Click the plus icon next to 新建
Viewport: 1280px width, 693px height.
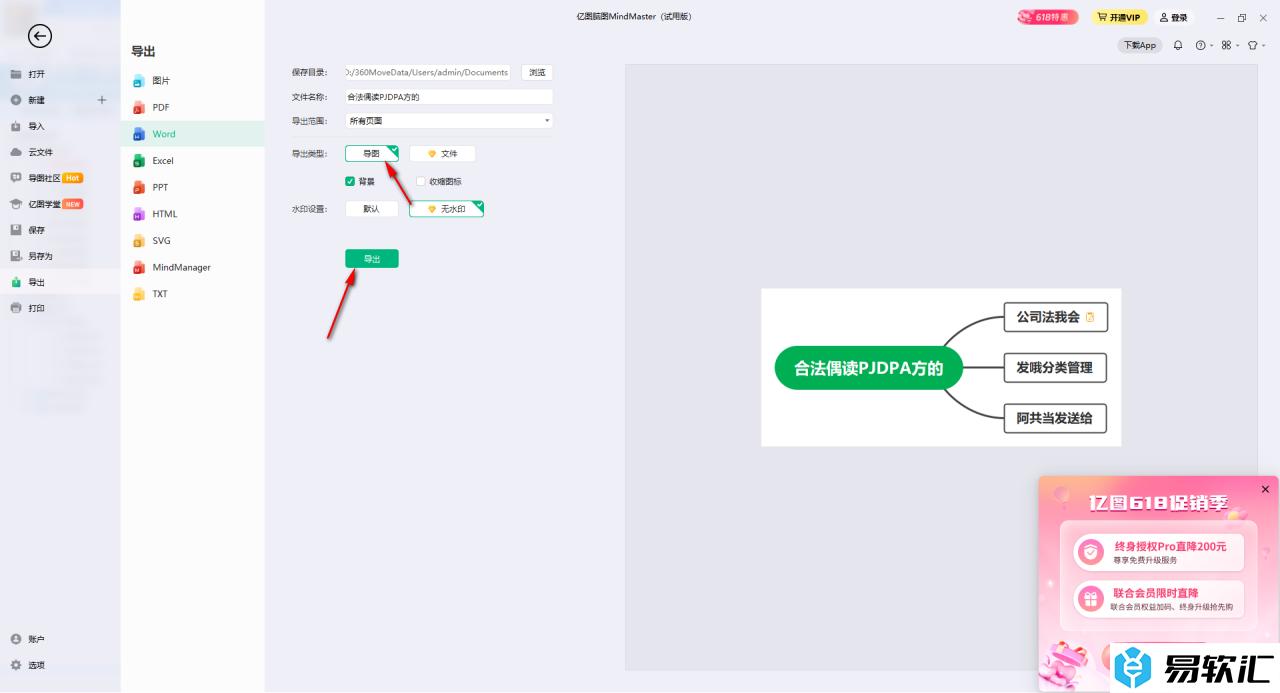pyautogui.click(x=102, y=100)
